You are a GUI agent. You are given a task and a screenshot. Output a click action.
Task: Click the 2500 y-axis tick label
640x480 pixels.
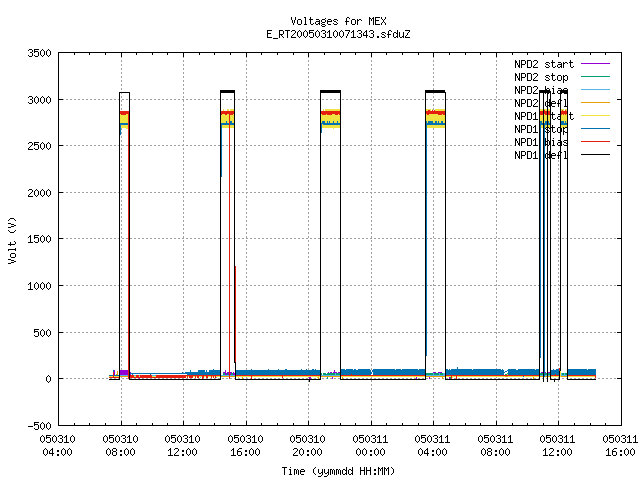point(40,146)
